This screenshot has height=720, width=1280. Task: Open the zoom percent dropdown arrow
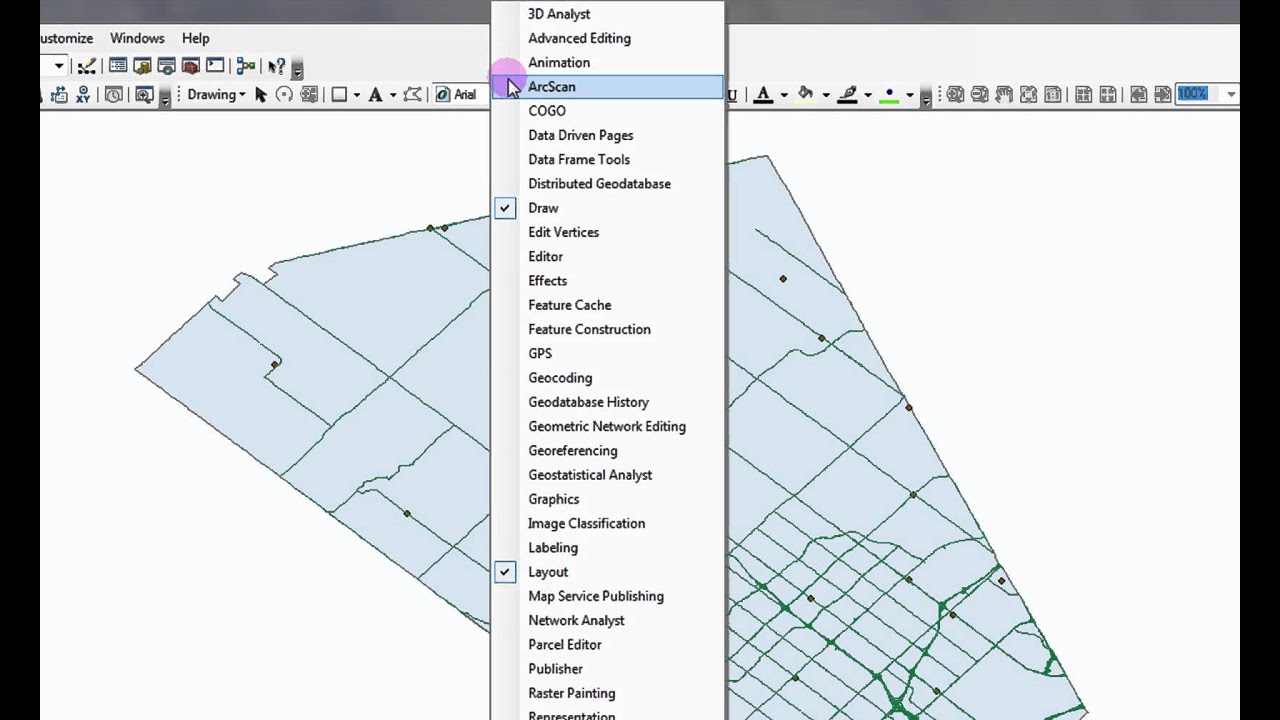click(x=1231, y=94)
